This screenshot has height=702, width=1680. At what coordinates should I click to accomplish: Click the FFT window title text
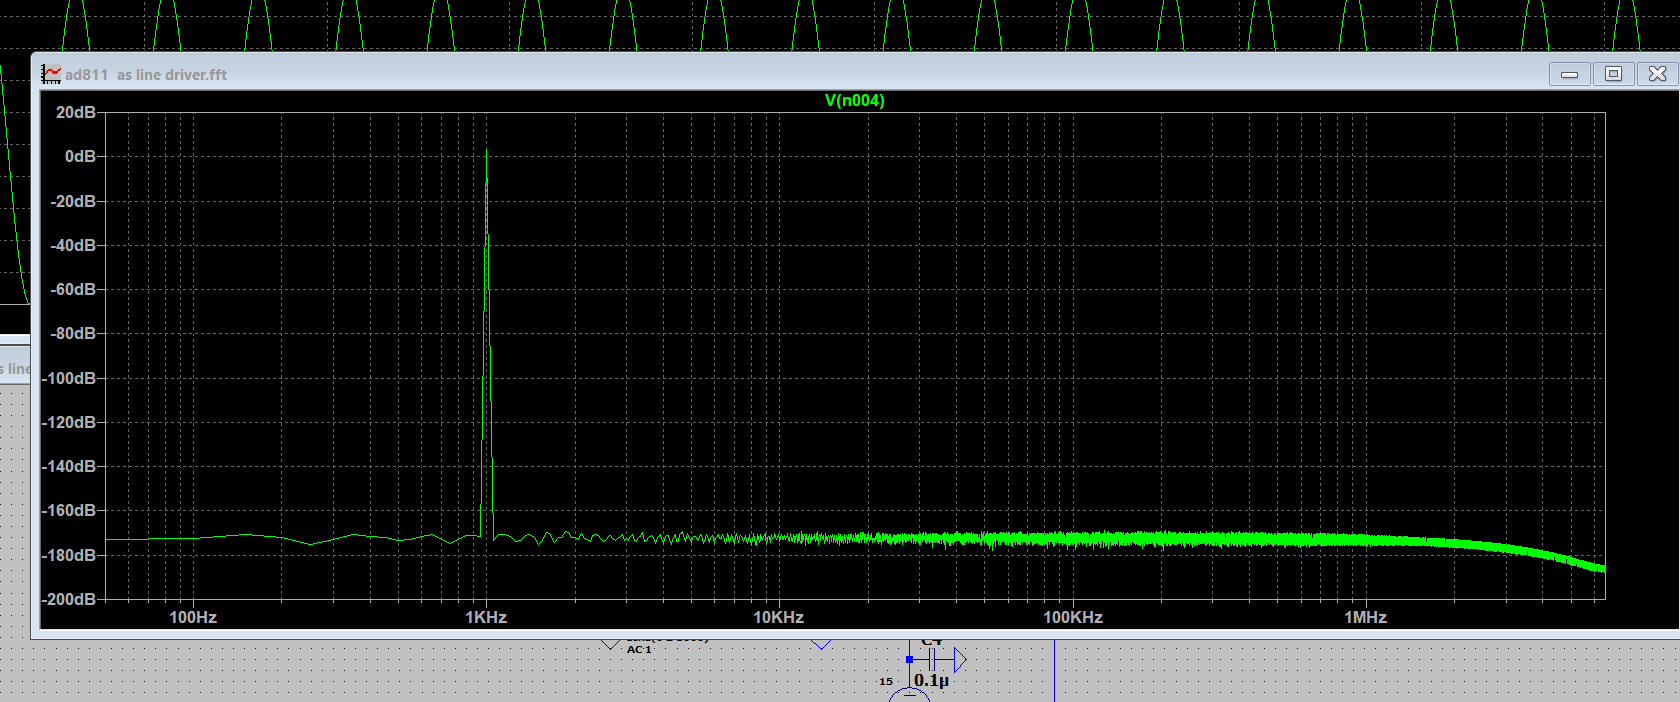(x=146, y=74)
